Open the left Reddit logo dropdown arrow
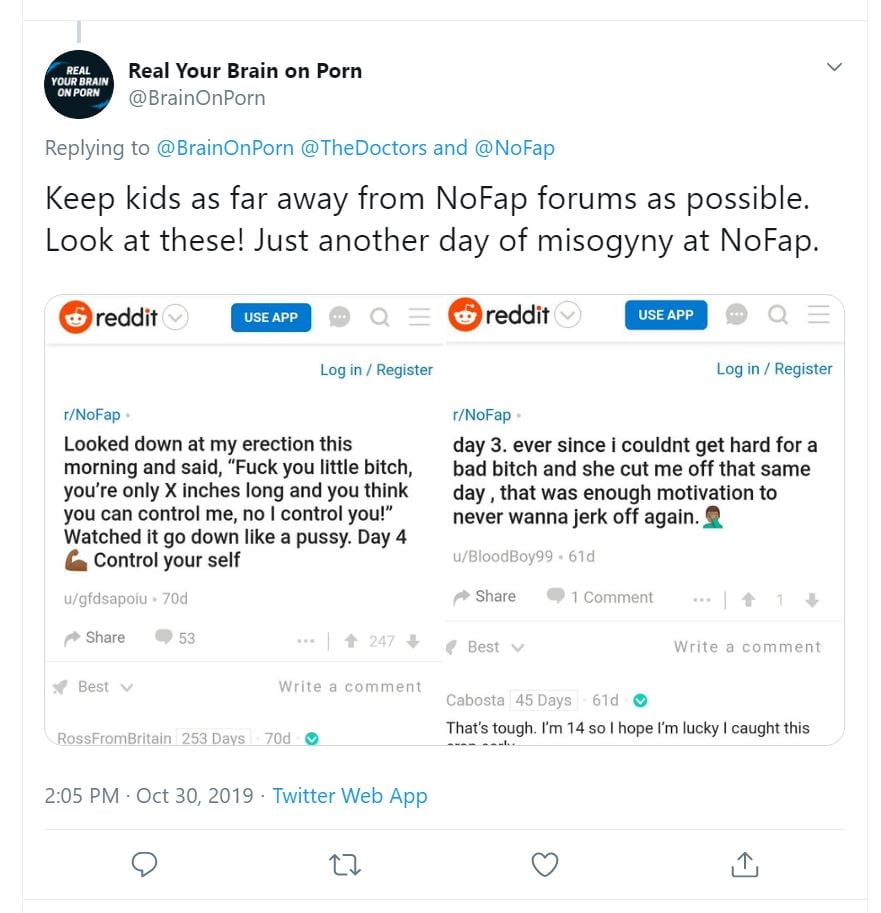881x913 pixels. [x=175, y=318]
